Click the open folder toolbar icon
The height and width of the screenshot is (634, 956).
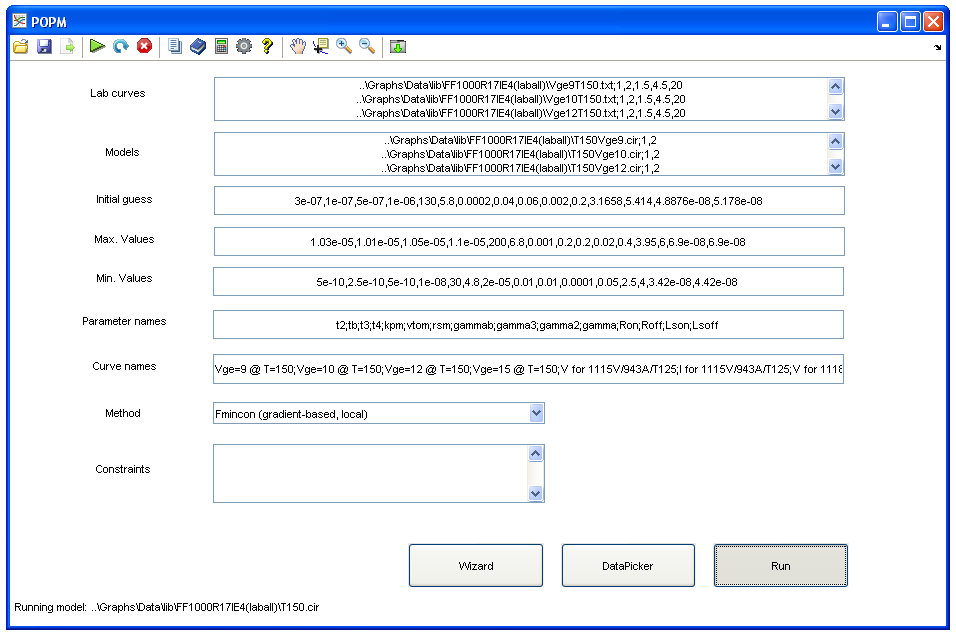pos(20,46)
